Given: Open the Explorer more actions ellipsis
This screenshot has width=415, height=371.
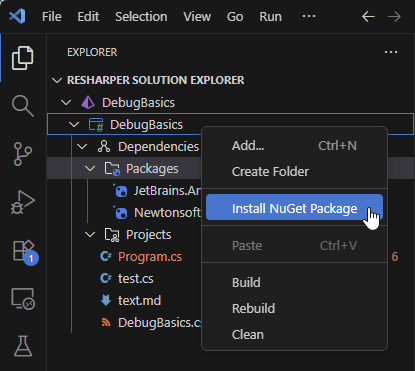Looking at the screenshot, I should [391, 52].
